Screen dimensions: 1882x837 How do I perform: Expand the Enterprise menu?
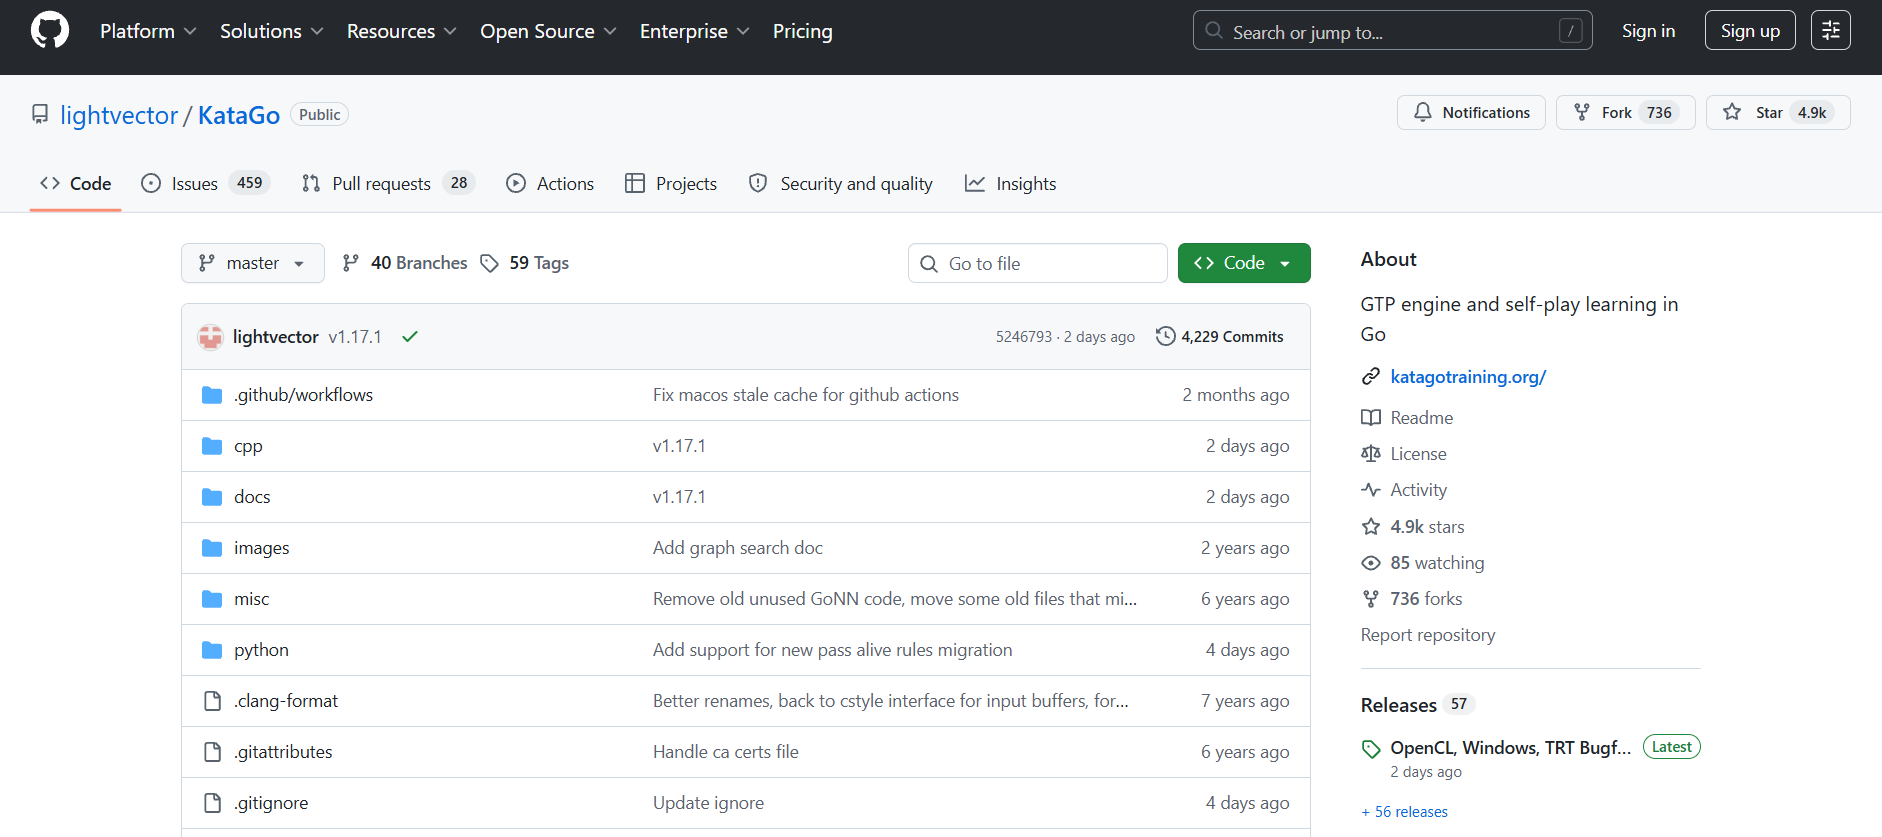[694, 31]
